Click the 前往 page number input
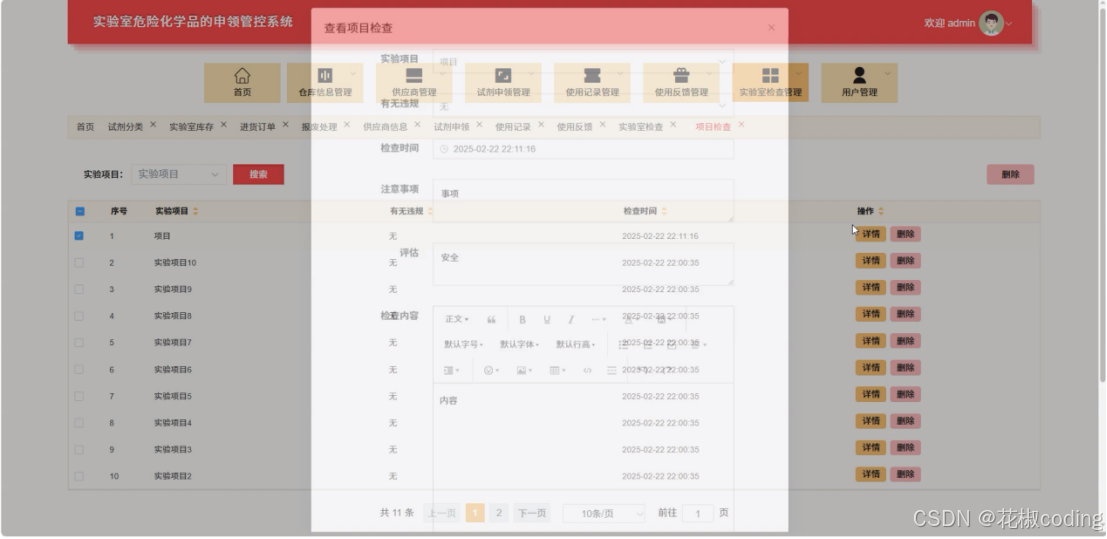Screen dimensions: 1107x539 tap(698, 514)
